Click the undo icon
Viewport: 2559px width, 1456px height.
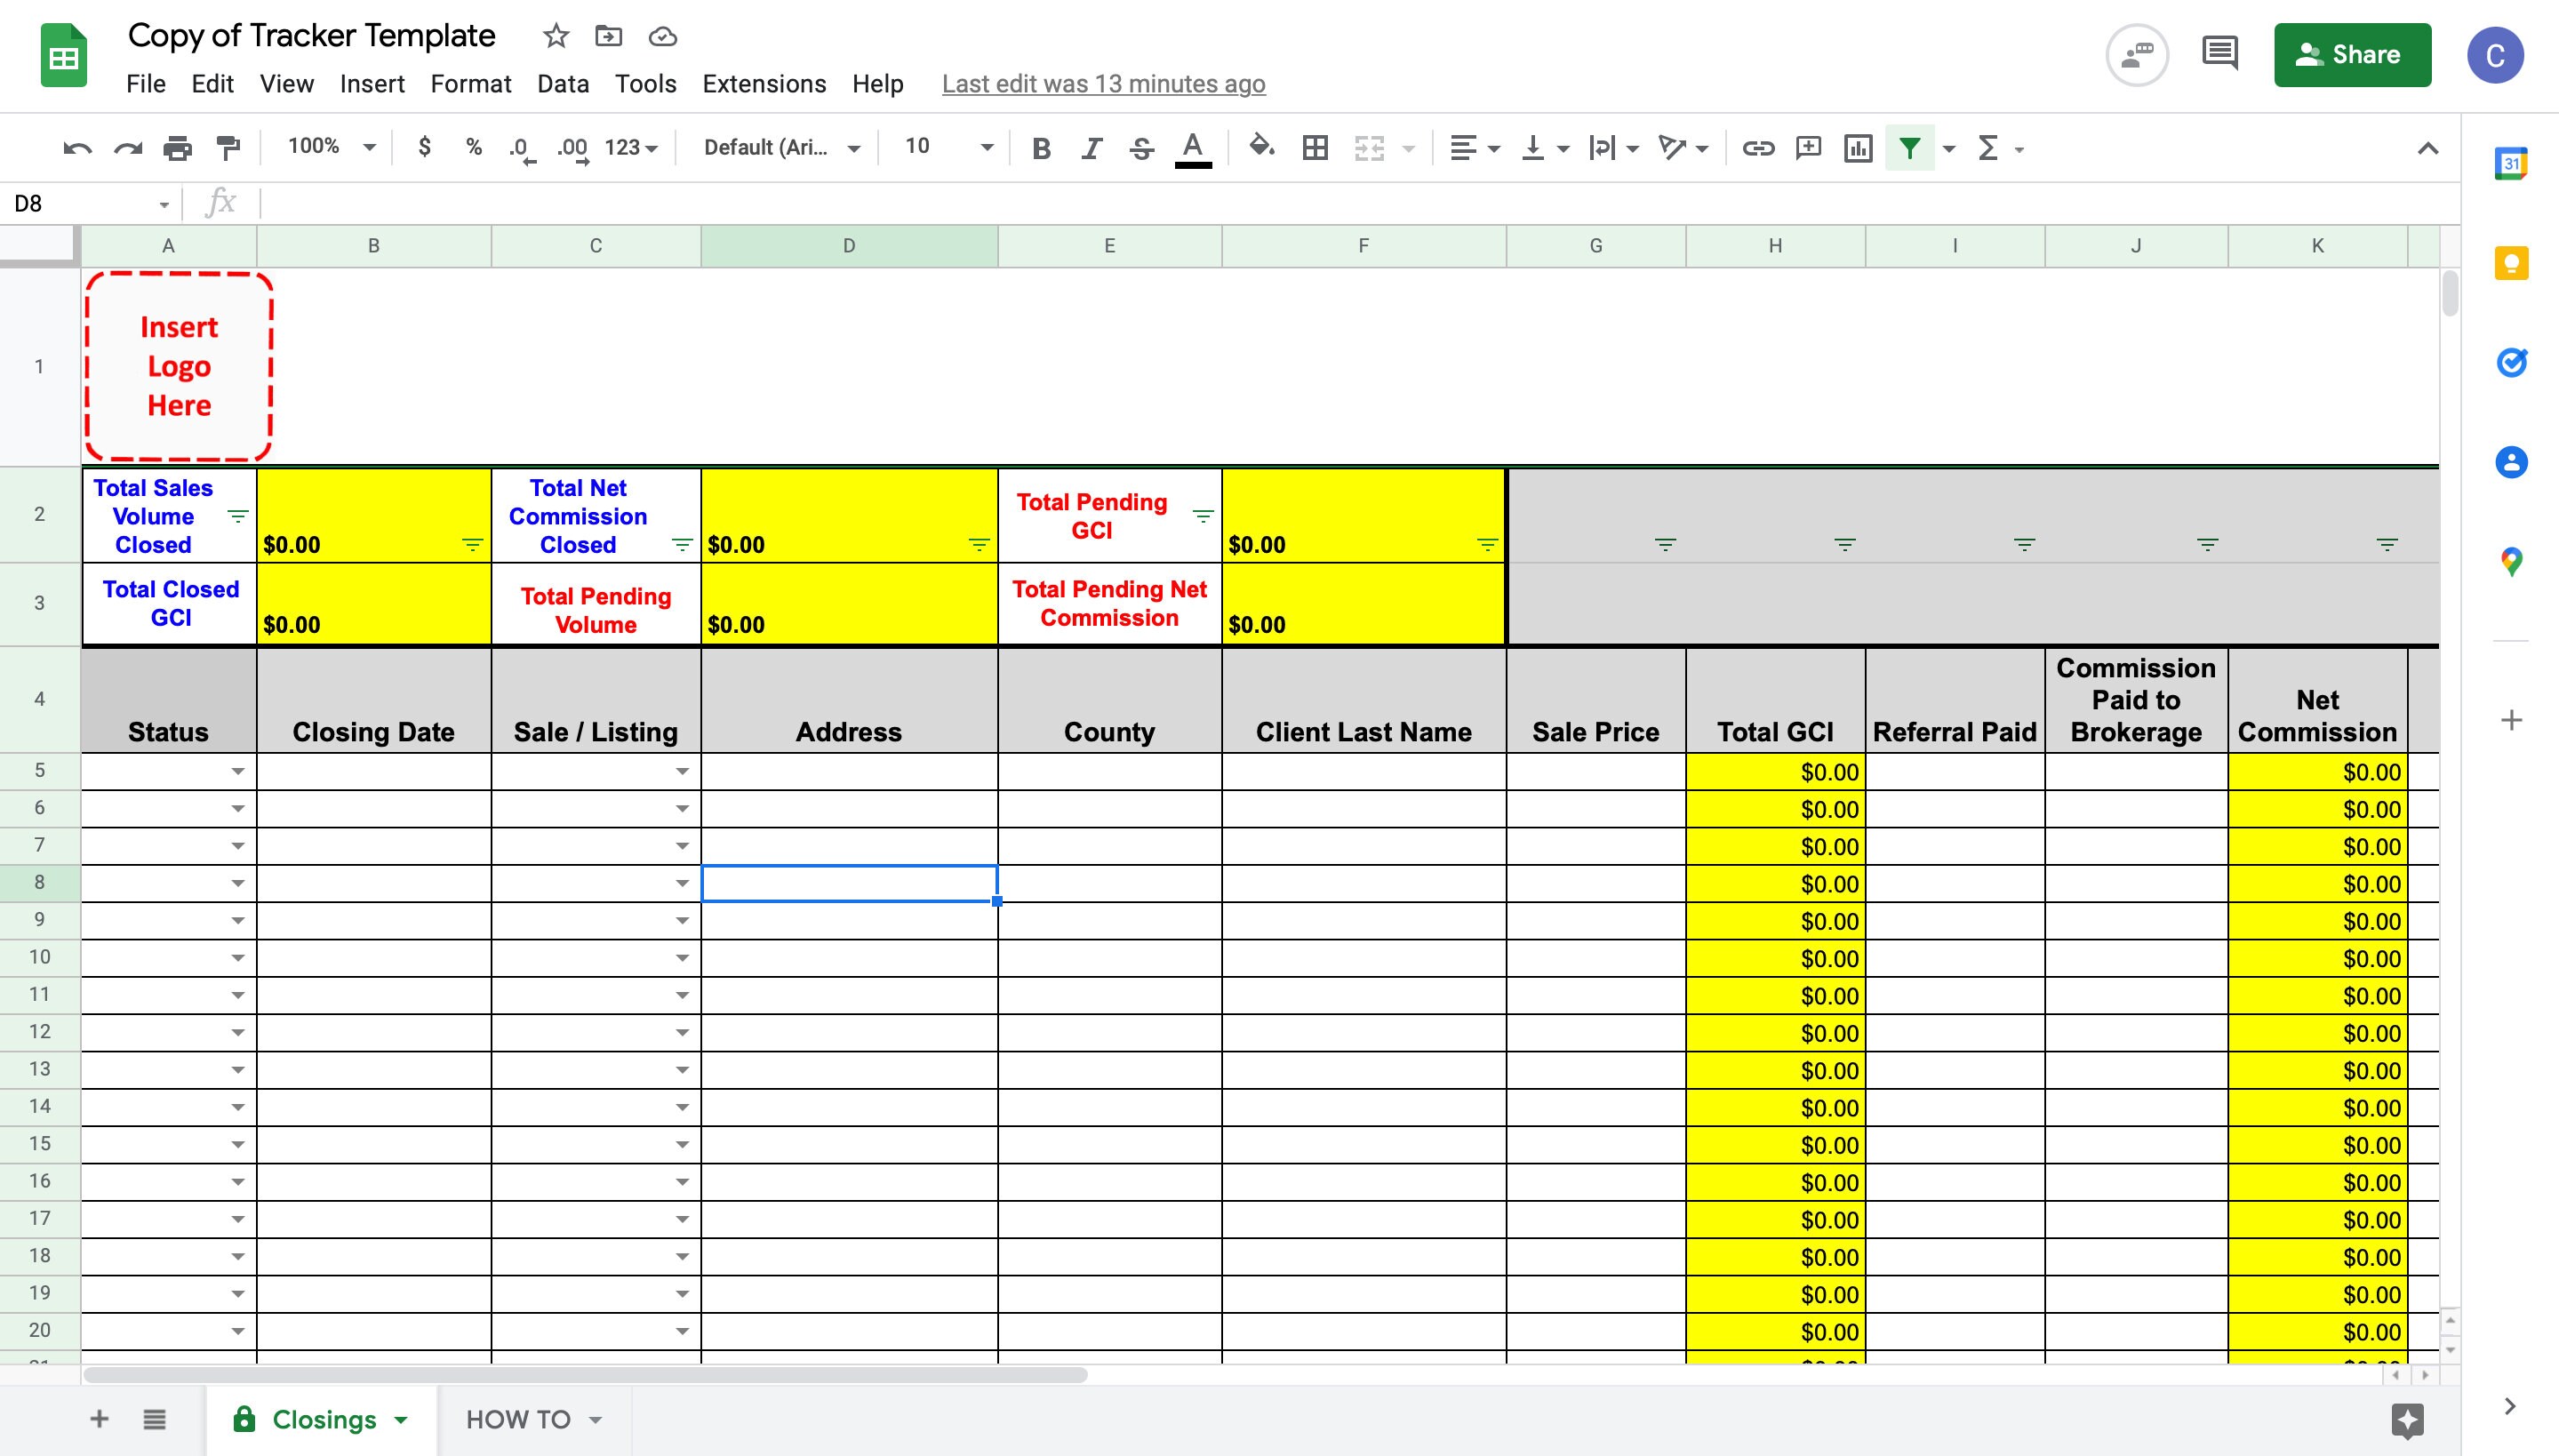(78, 147)
